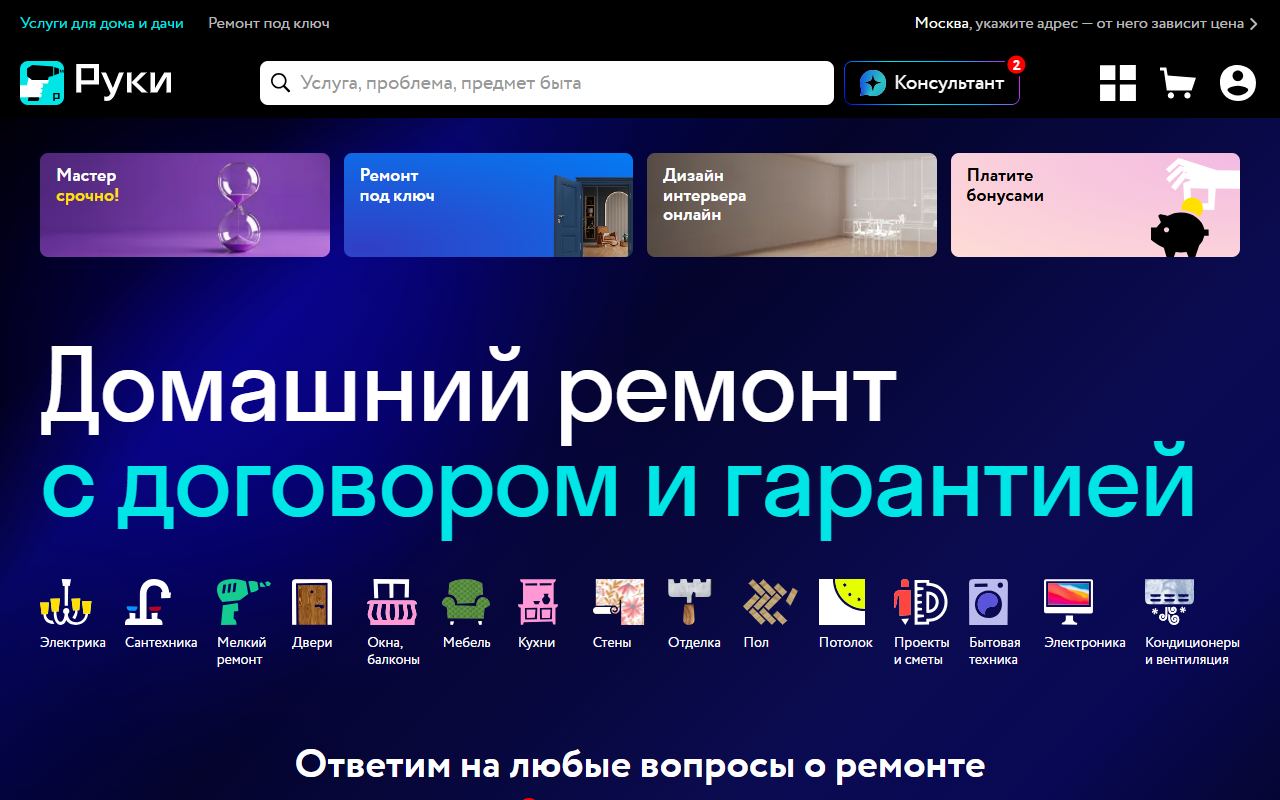This screenshot has height=800, width=1280.
Task: Open Дизайн интерьера онлайн banner
Action: (x=792, y=205)
